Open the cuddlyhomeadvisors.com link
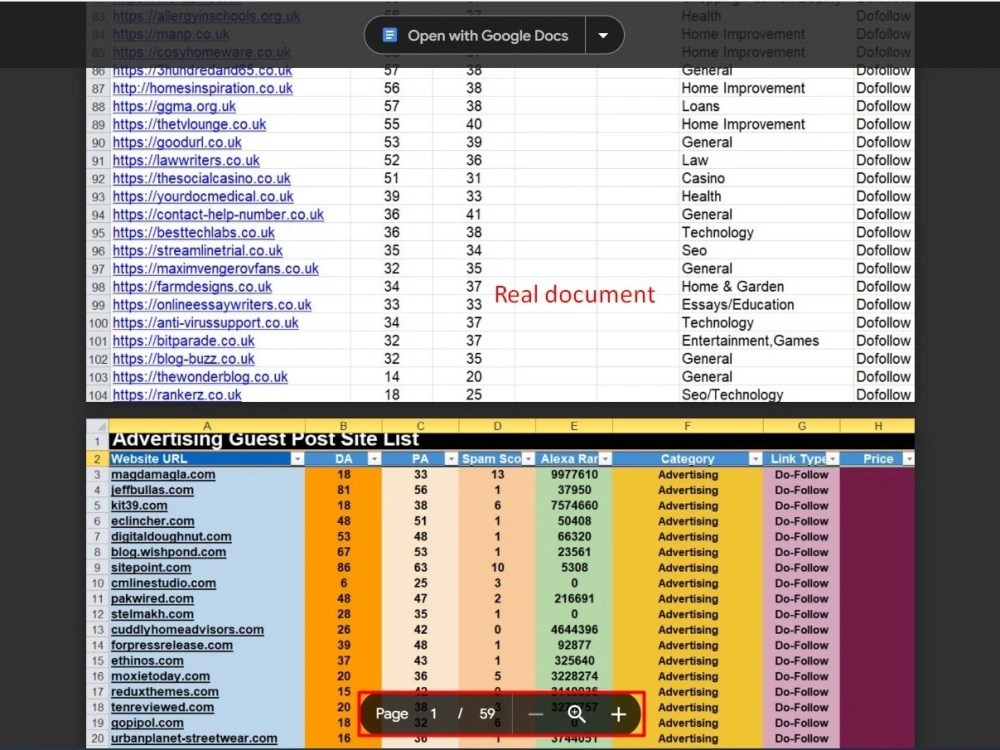1000x750 pixels. (x=188, y=629)
